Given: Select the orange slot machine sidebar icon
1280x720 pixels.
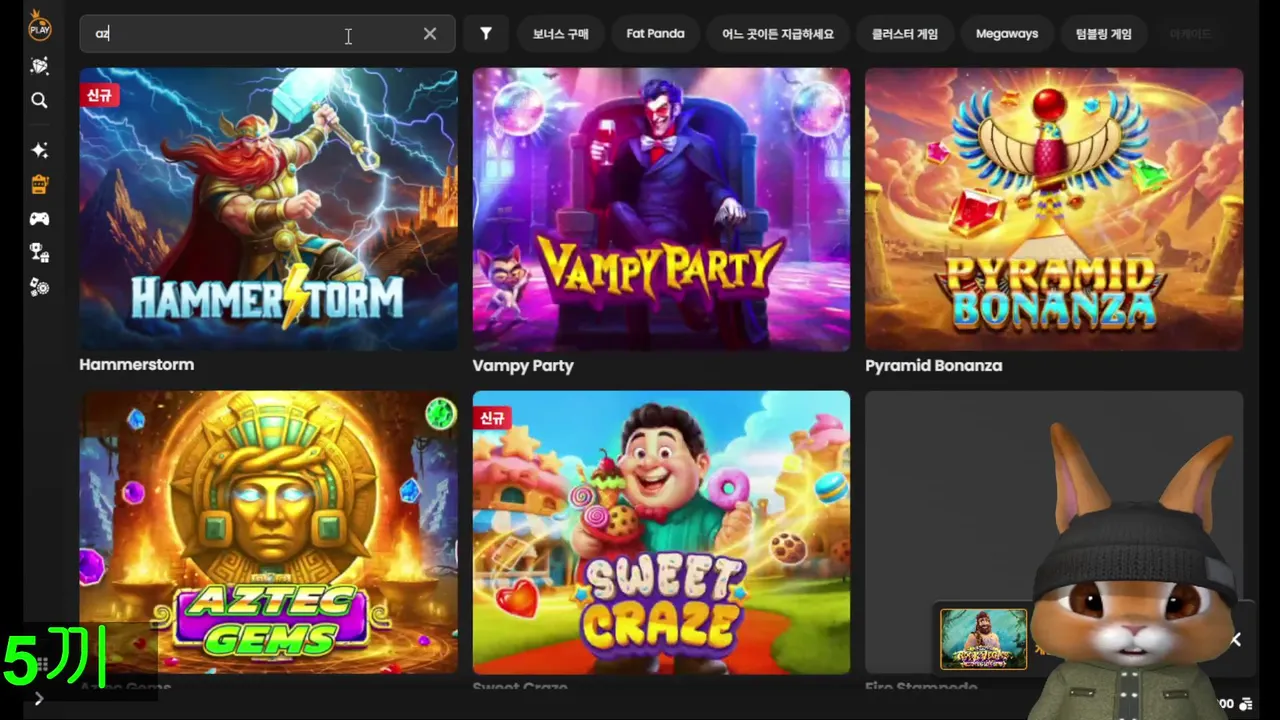Looking at the screenshot, I should 39,184.
